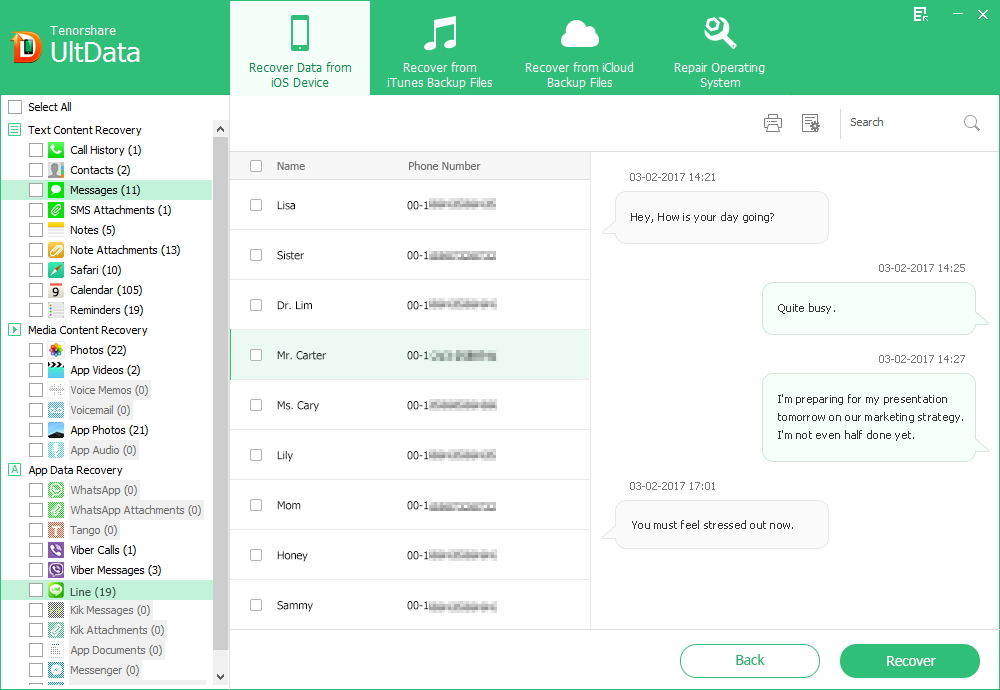Toggle the Name header select-all checkbox
The width and height of the screenshot is (1000, 690).
point(256,166)
